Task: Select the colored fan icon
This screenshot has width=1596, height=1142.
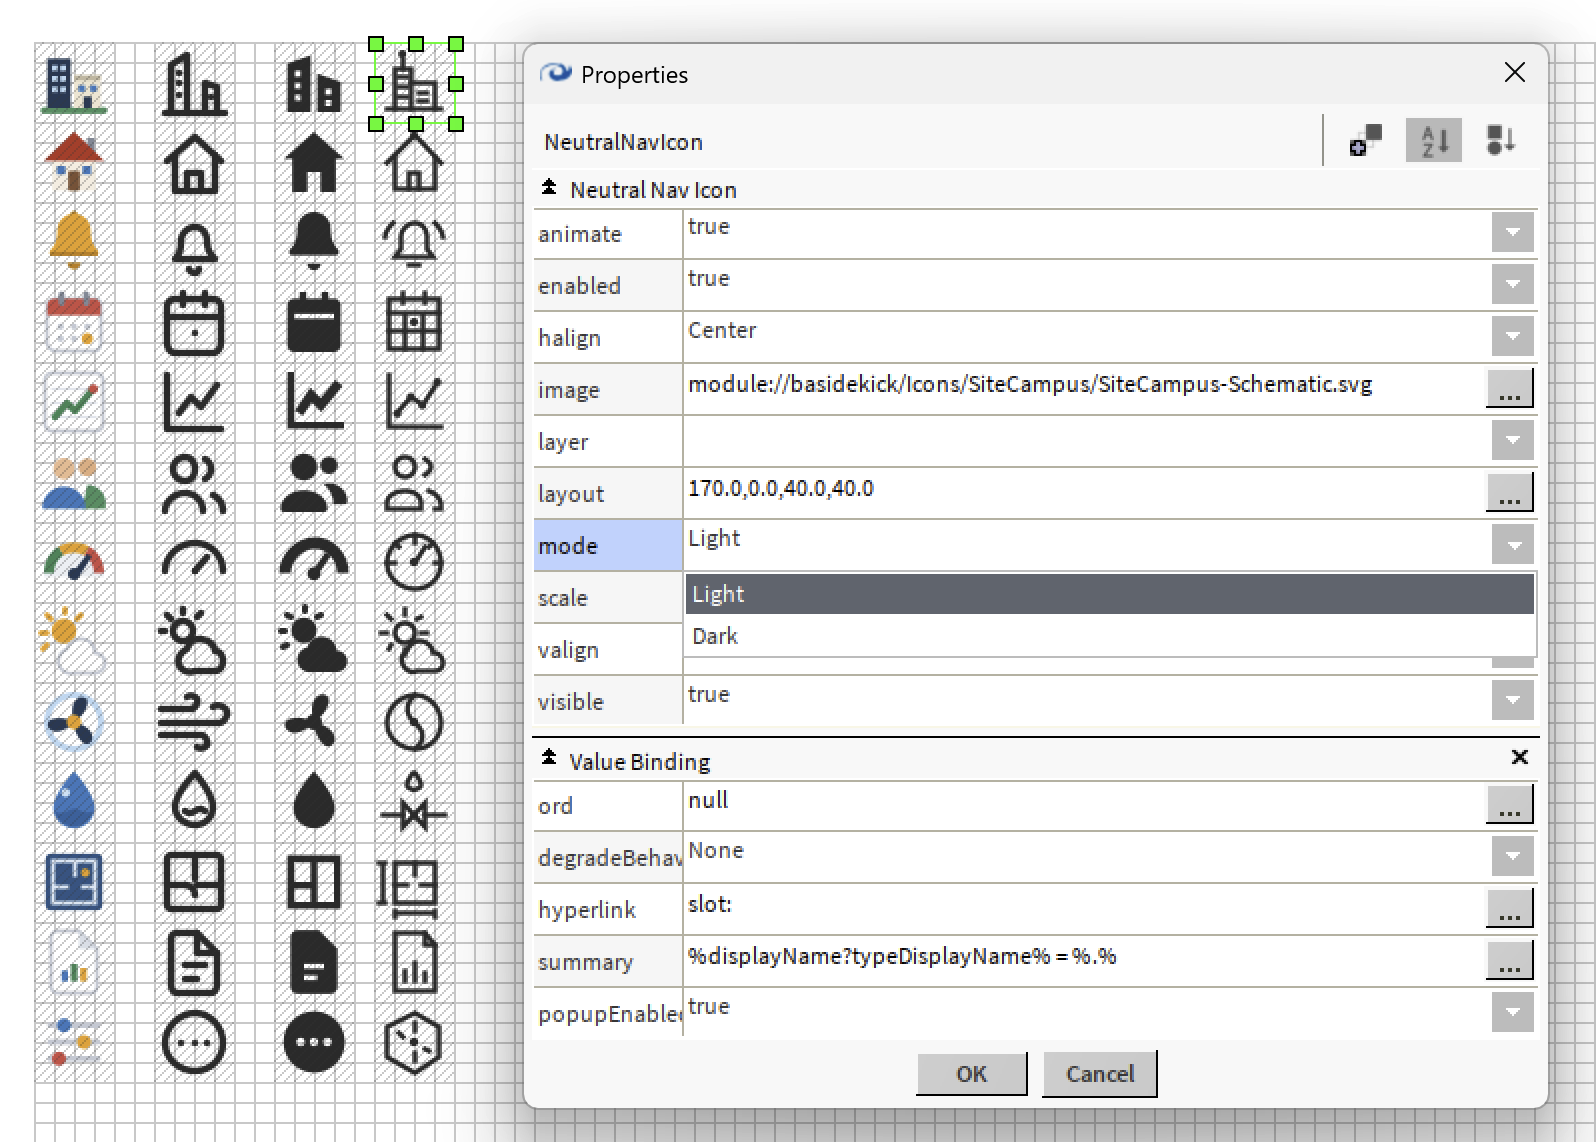Action: click(74, 721)
